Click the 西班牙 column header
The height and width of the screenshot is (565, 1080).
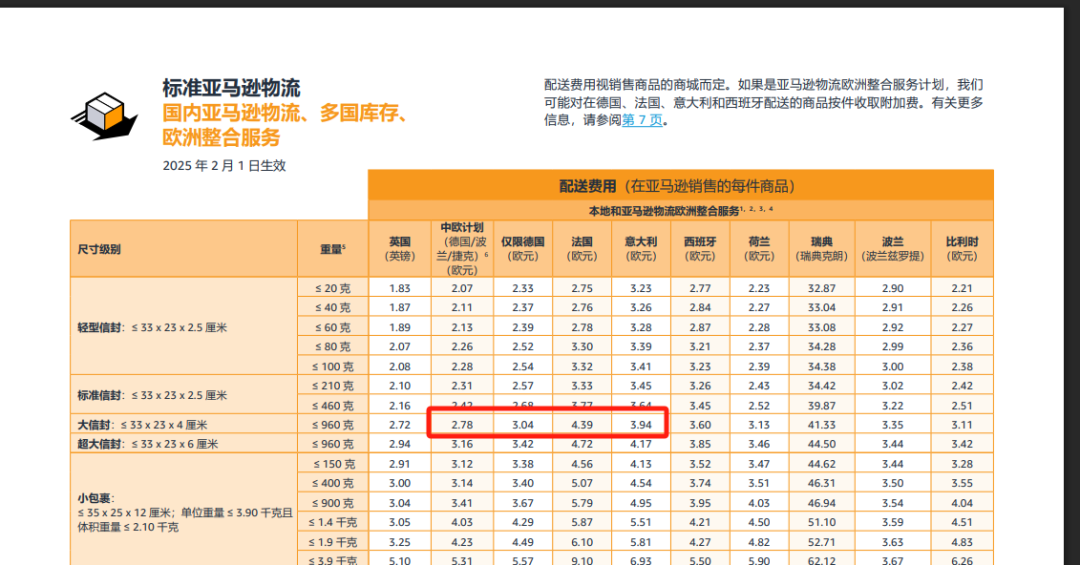pos(700,249)
